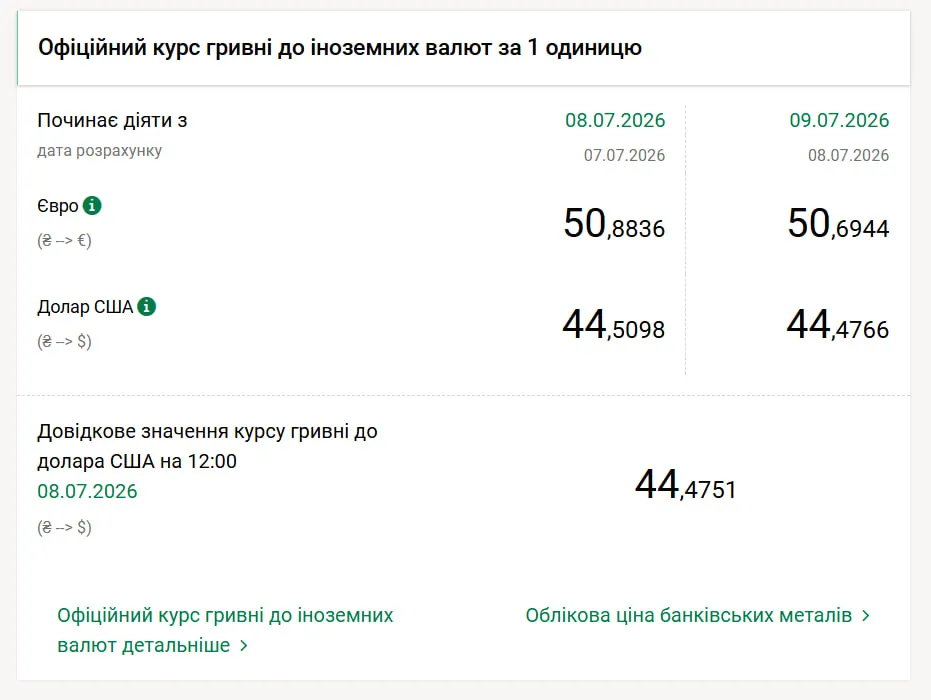Screen dimensions: 931x700
Task: Select the 08.07.2026 effective date header
Action: click(x=615, y=120)
